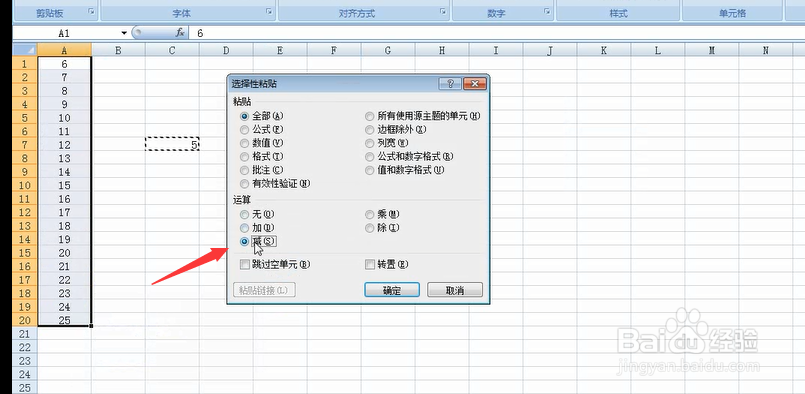805x394 pixels.
Task: Click the formula bar showing 6
Action: tap(496, 33)
